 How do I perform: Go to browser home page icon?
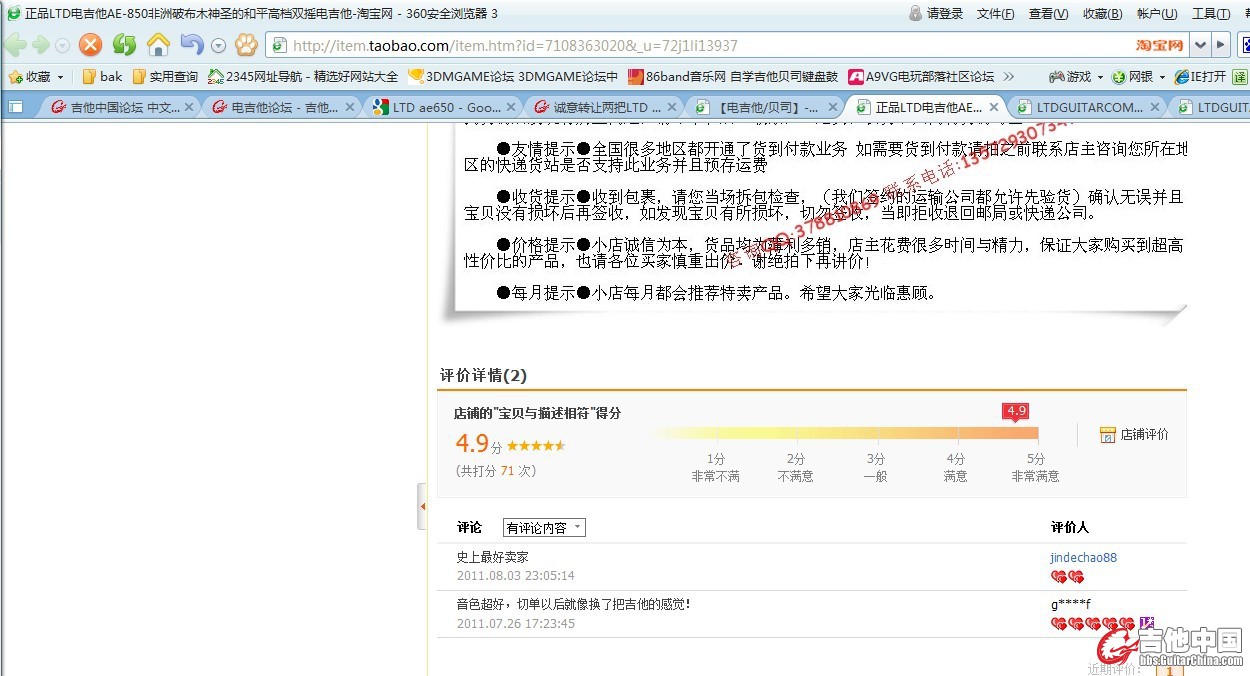(158, 45)
